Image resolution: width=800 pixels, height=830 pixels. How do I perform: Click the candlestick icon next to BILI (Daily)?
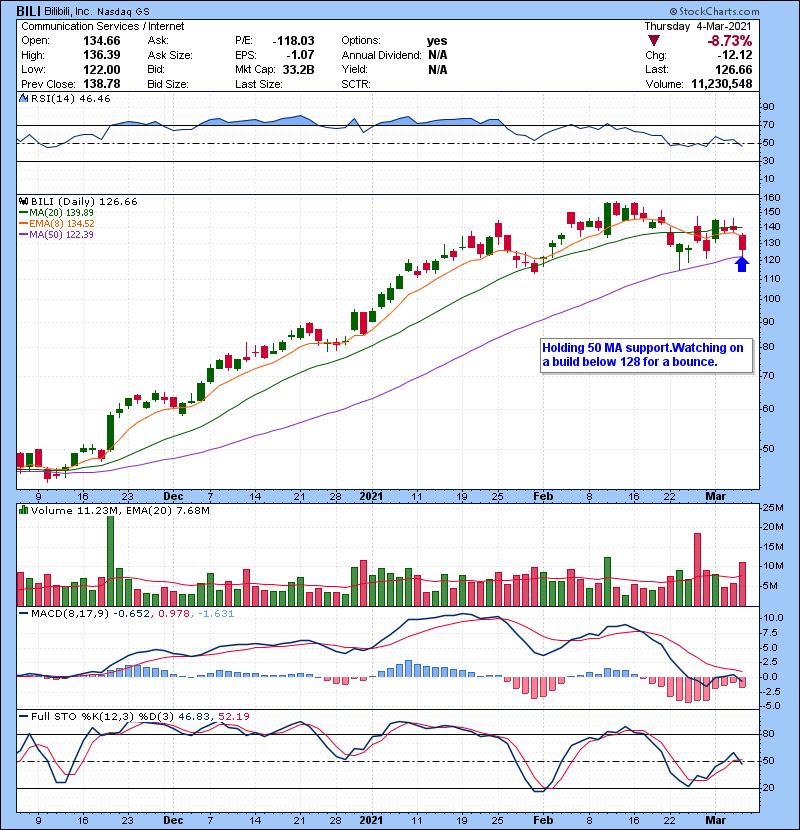coord(23,201)
